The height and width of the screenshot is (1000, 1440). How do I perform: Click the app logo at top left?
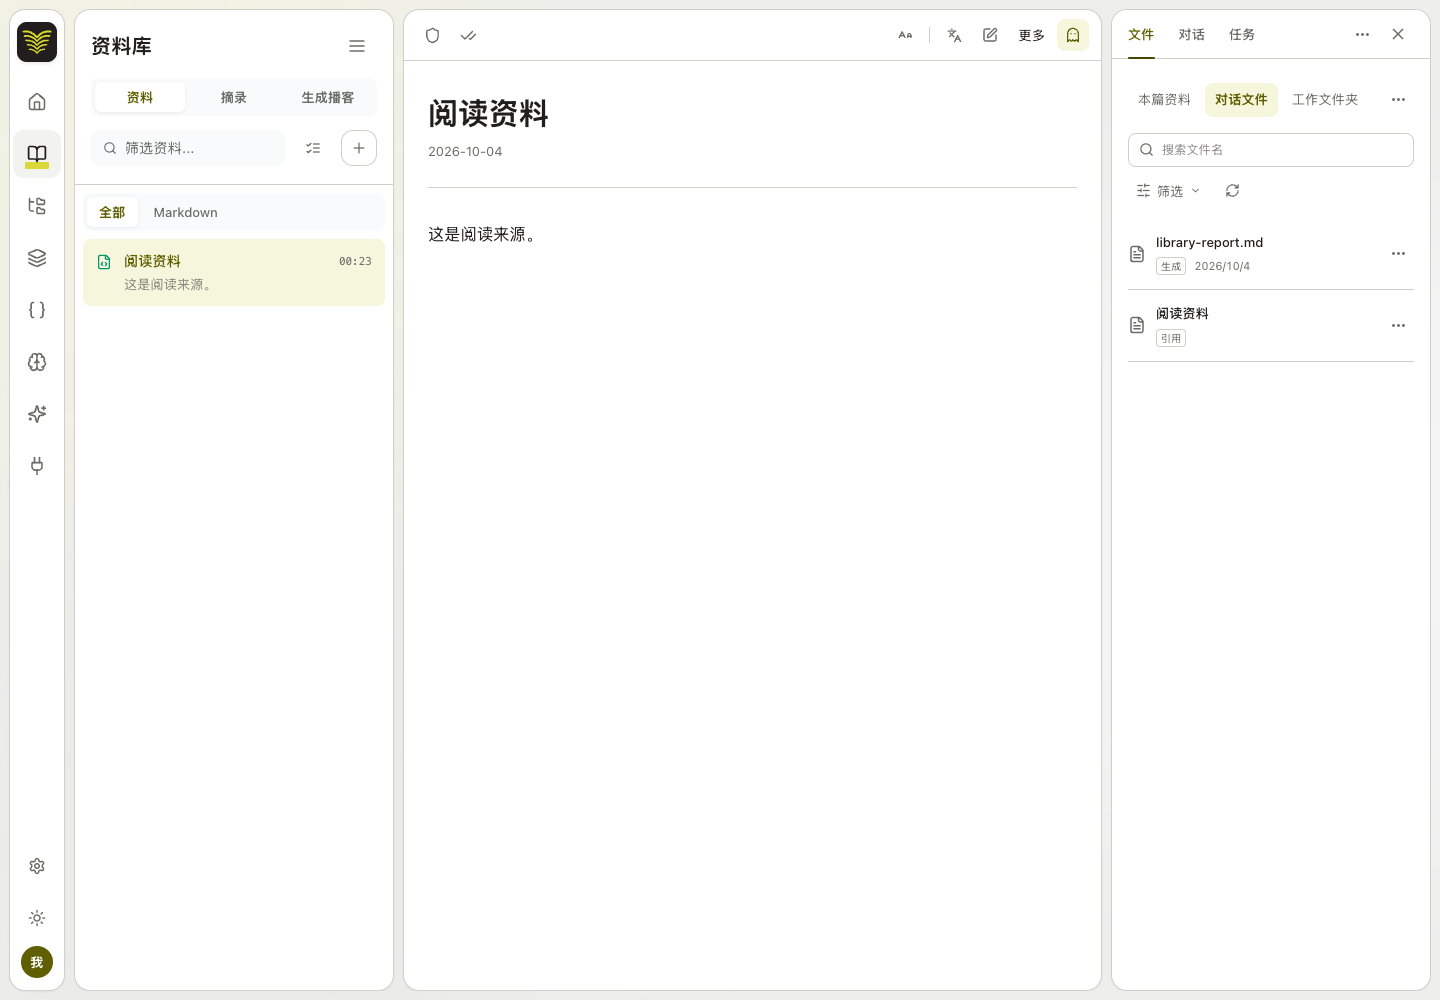tap(37, 42)
